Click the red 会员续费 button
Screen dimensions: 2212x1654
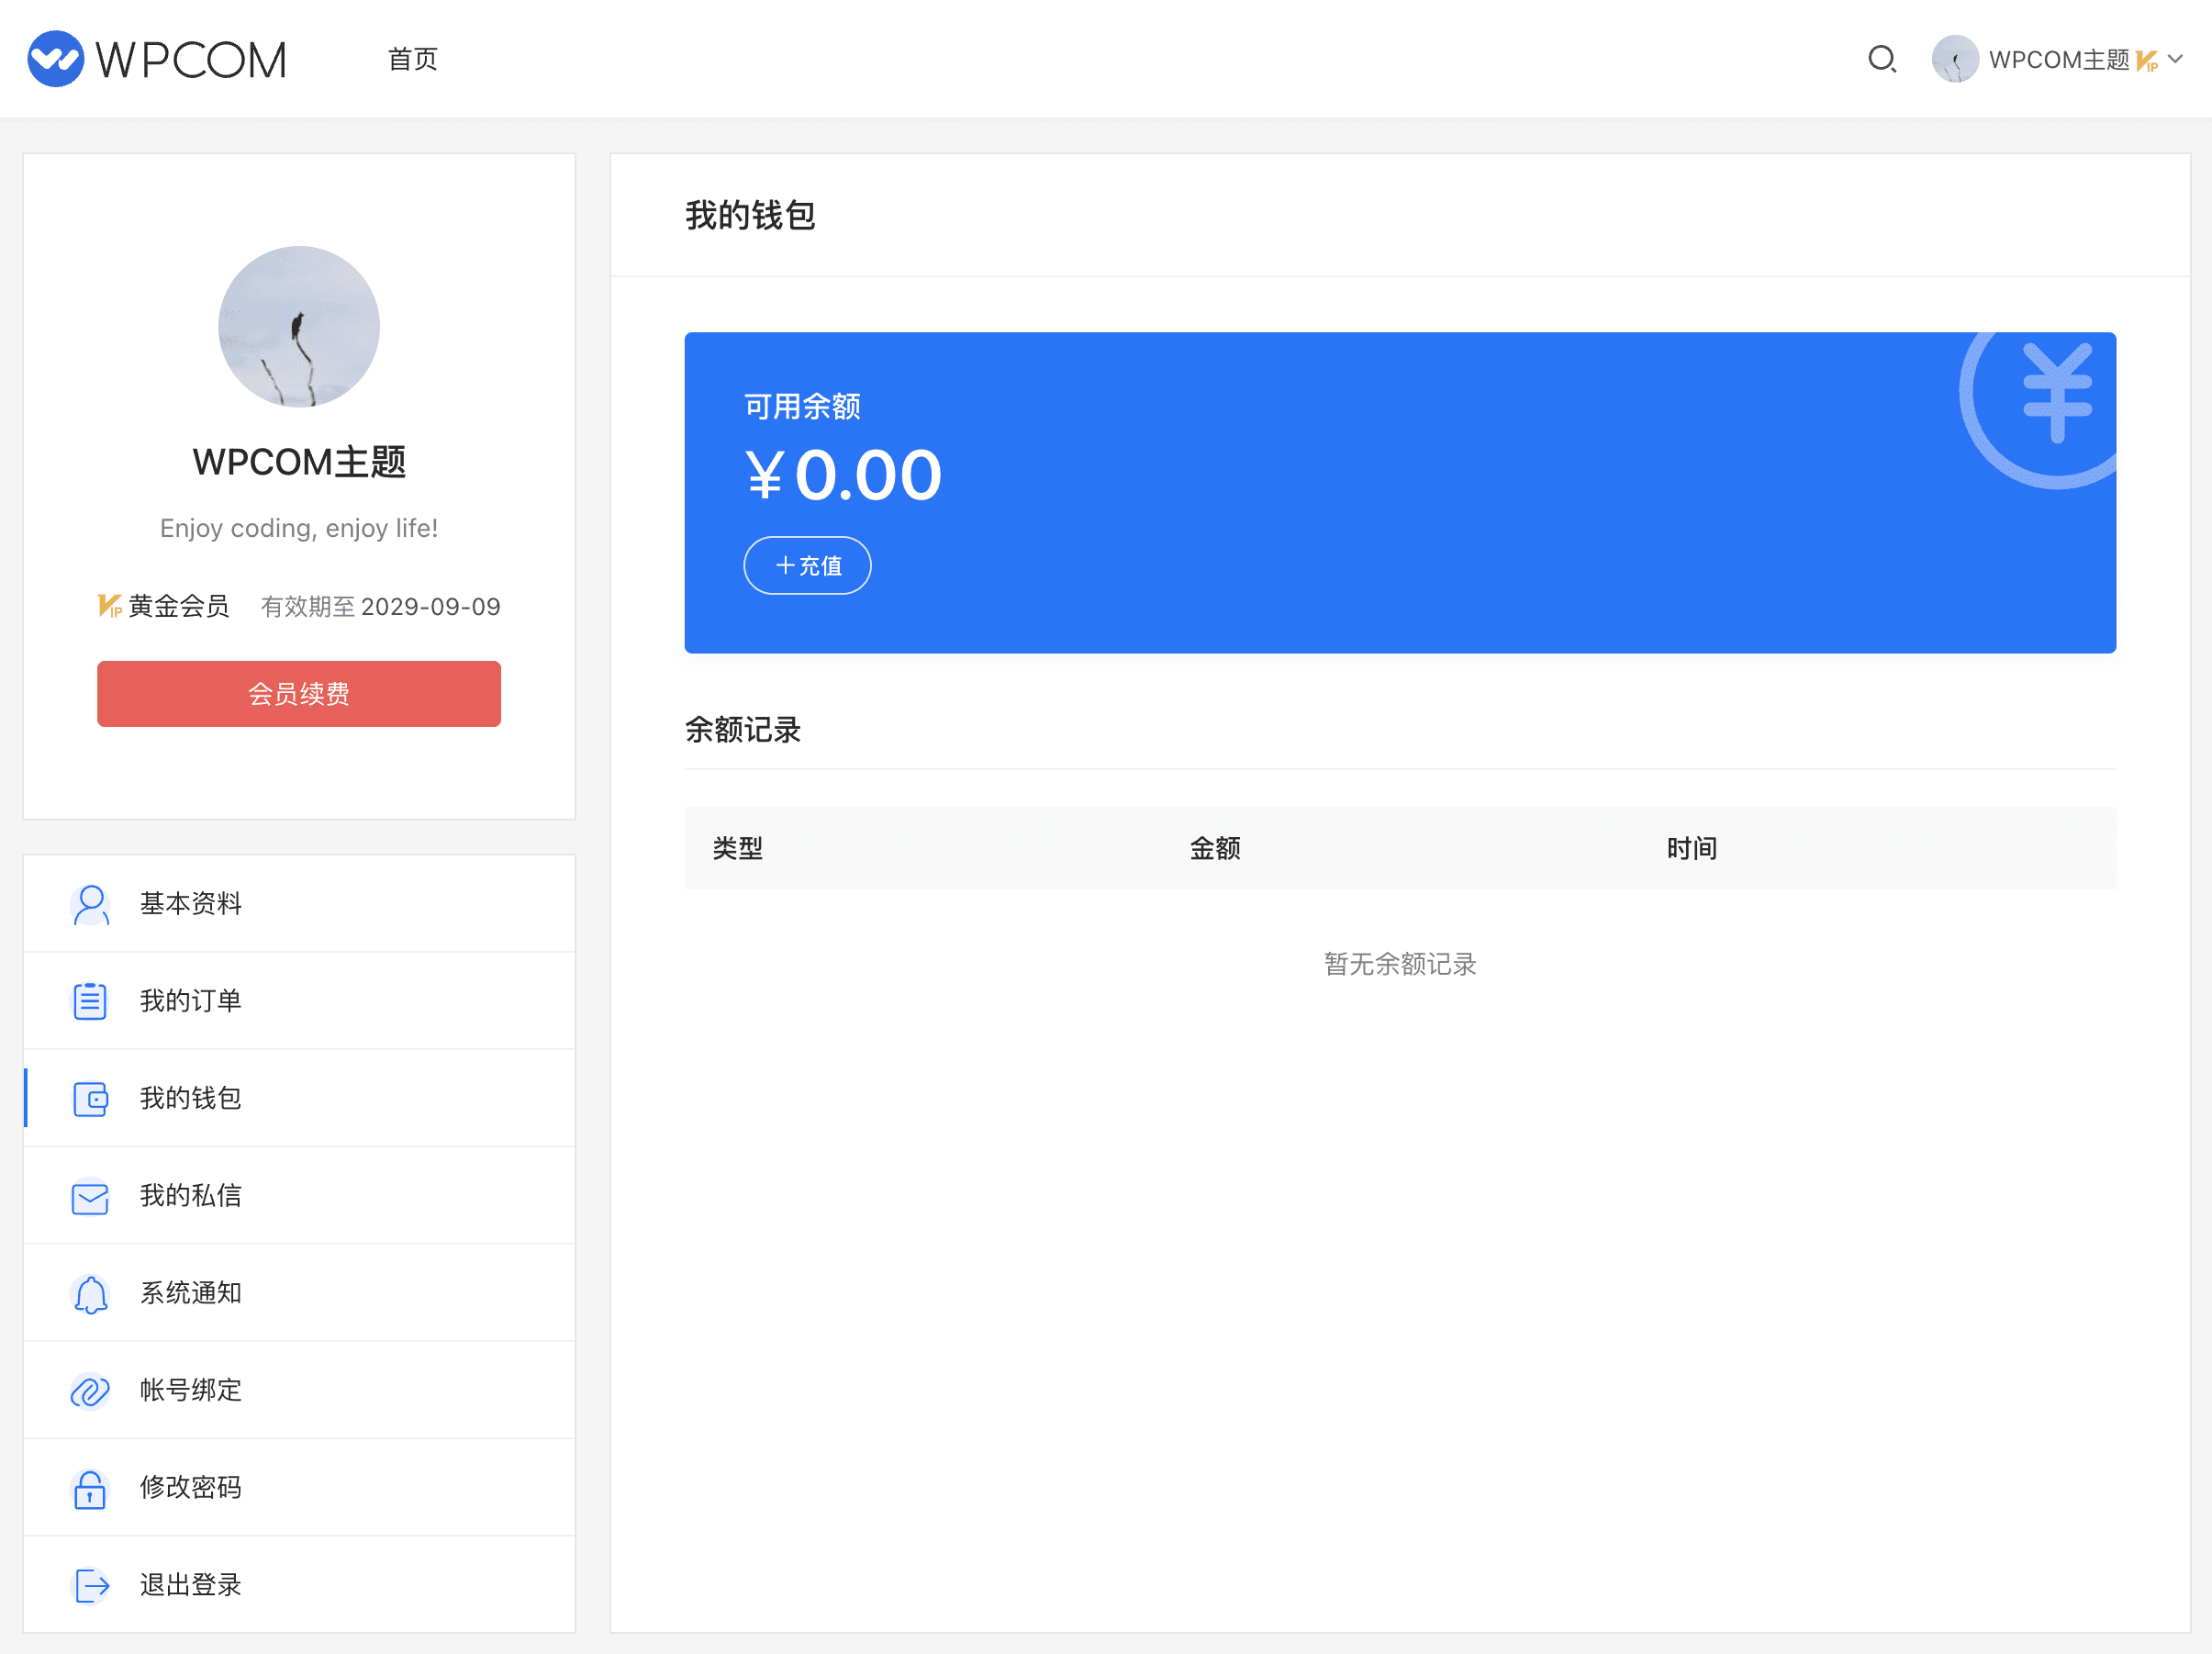coord(299,694)
